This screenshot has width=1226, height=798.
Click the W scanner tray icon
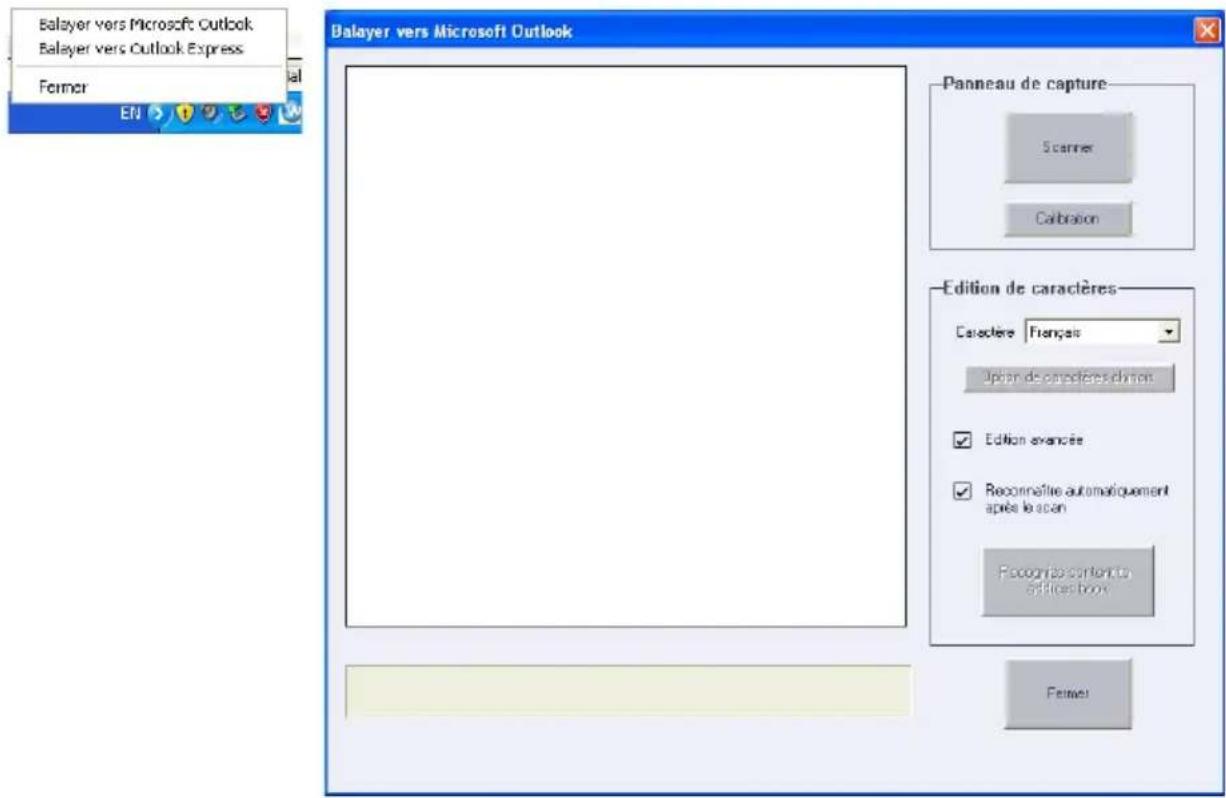(289, 115)
